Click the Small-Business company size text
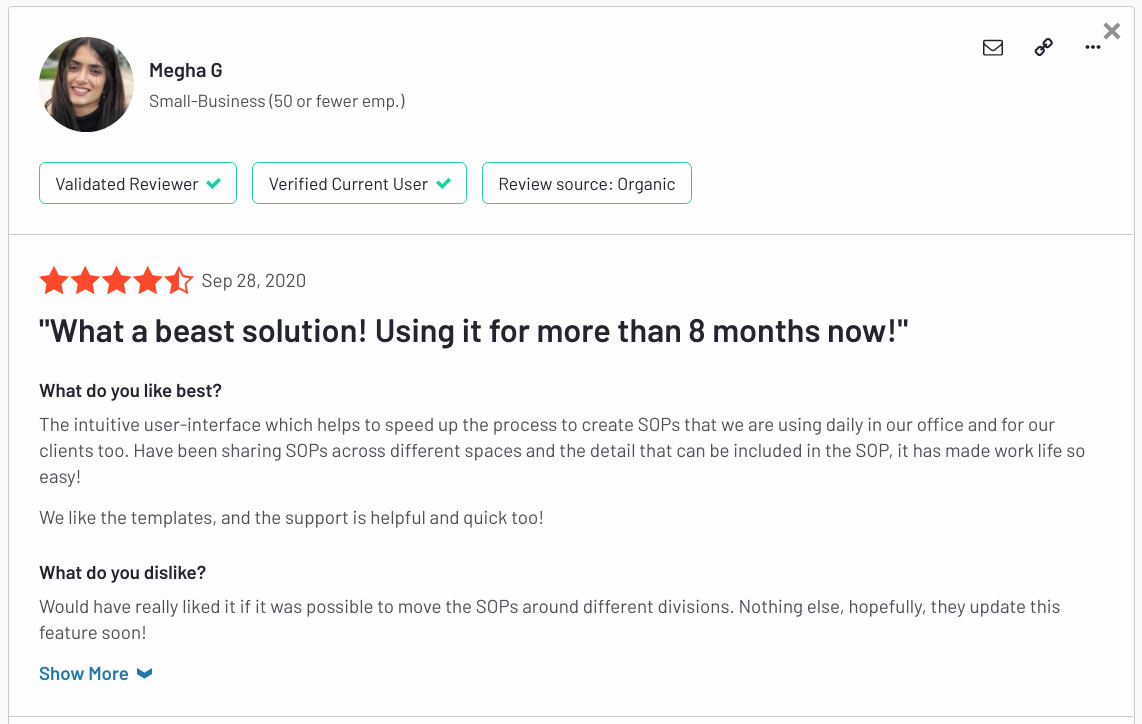Image resolution: width=1142 pixels, height=724 pixels. coord(277,101)
